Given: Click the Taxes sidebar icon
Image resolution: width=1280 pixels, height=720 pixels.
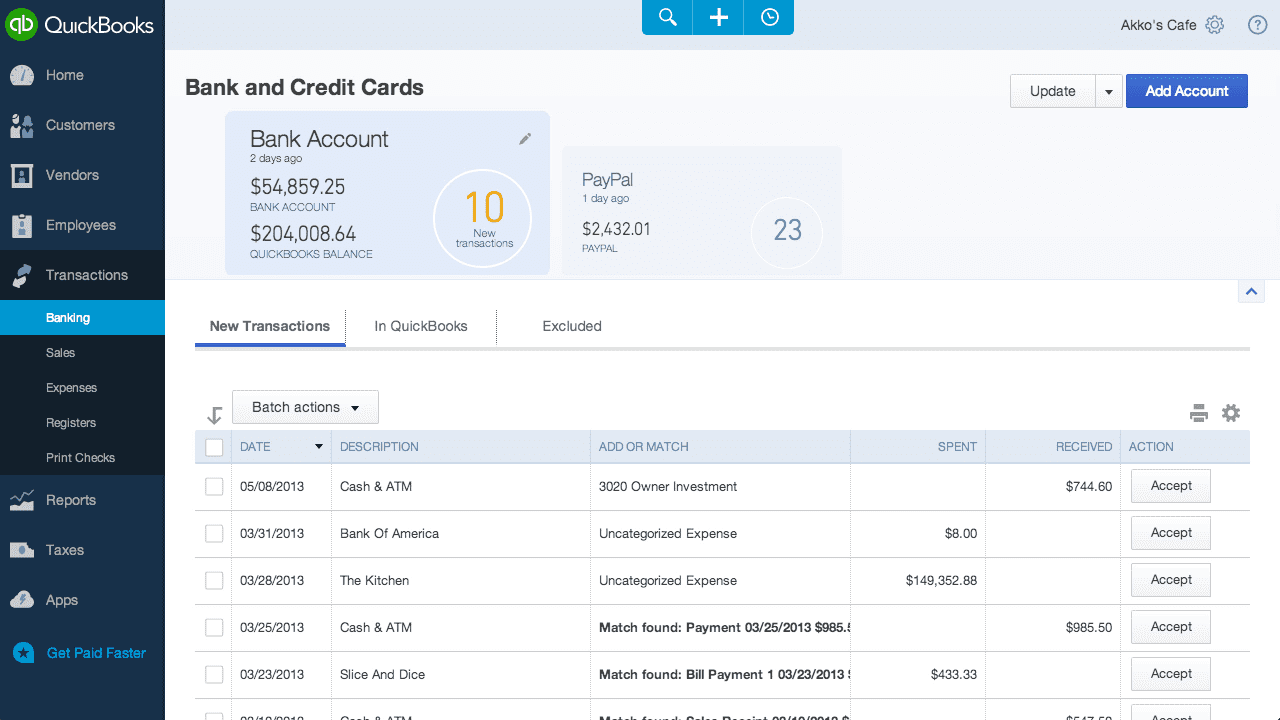Looking at the screenshot, I should [22, 550].
